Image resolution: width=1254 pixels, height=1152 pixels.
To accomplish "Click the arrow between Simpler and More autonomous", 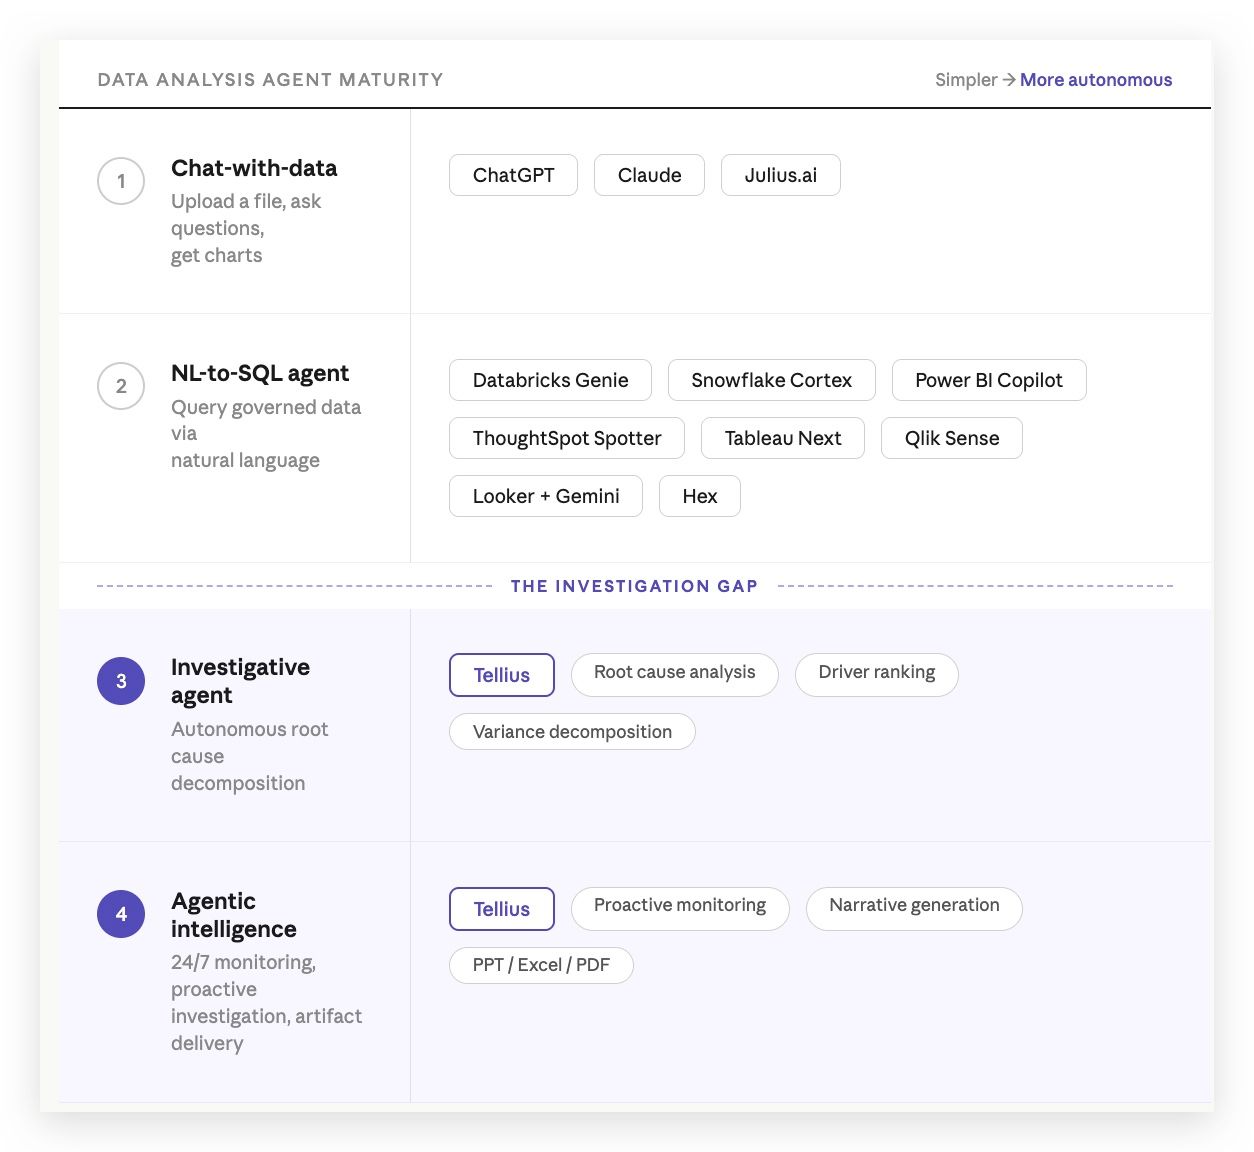I will pyautogui.click(x=1009, y=80).
